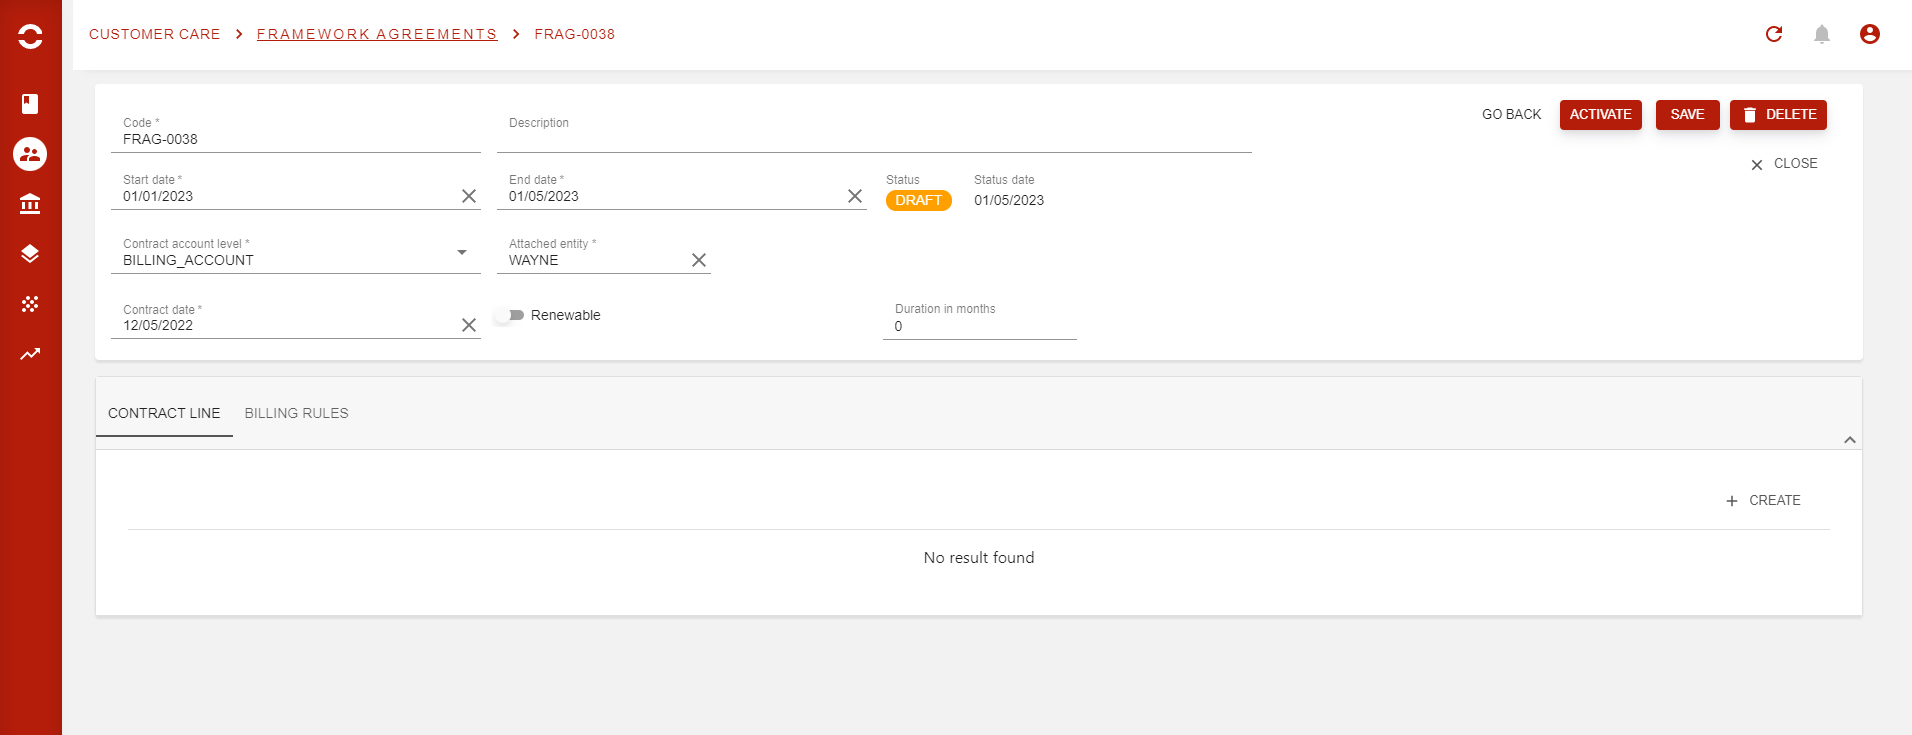The image size is (1912, 735).
Task: Toggle the Renewable switch
Action: pyautogui.click(x=511, y=315)
